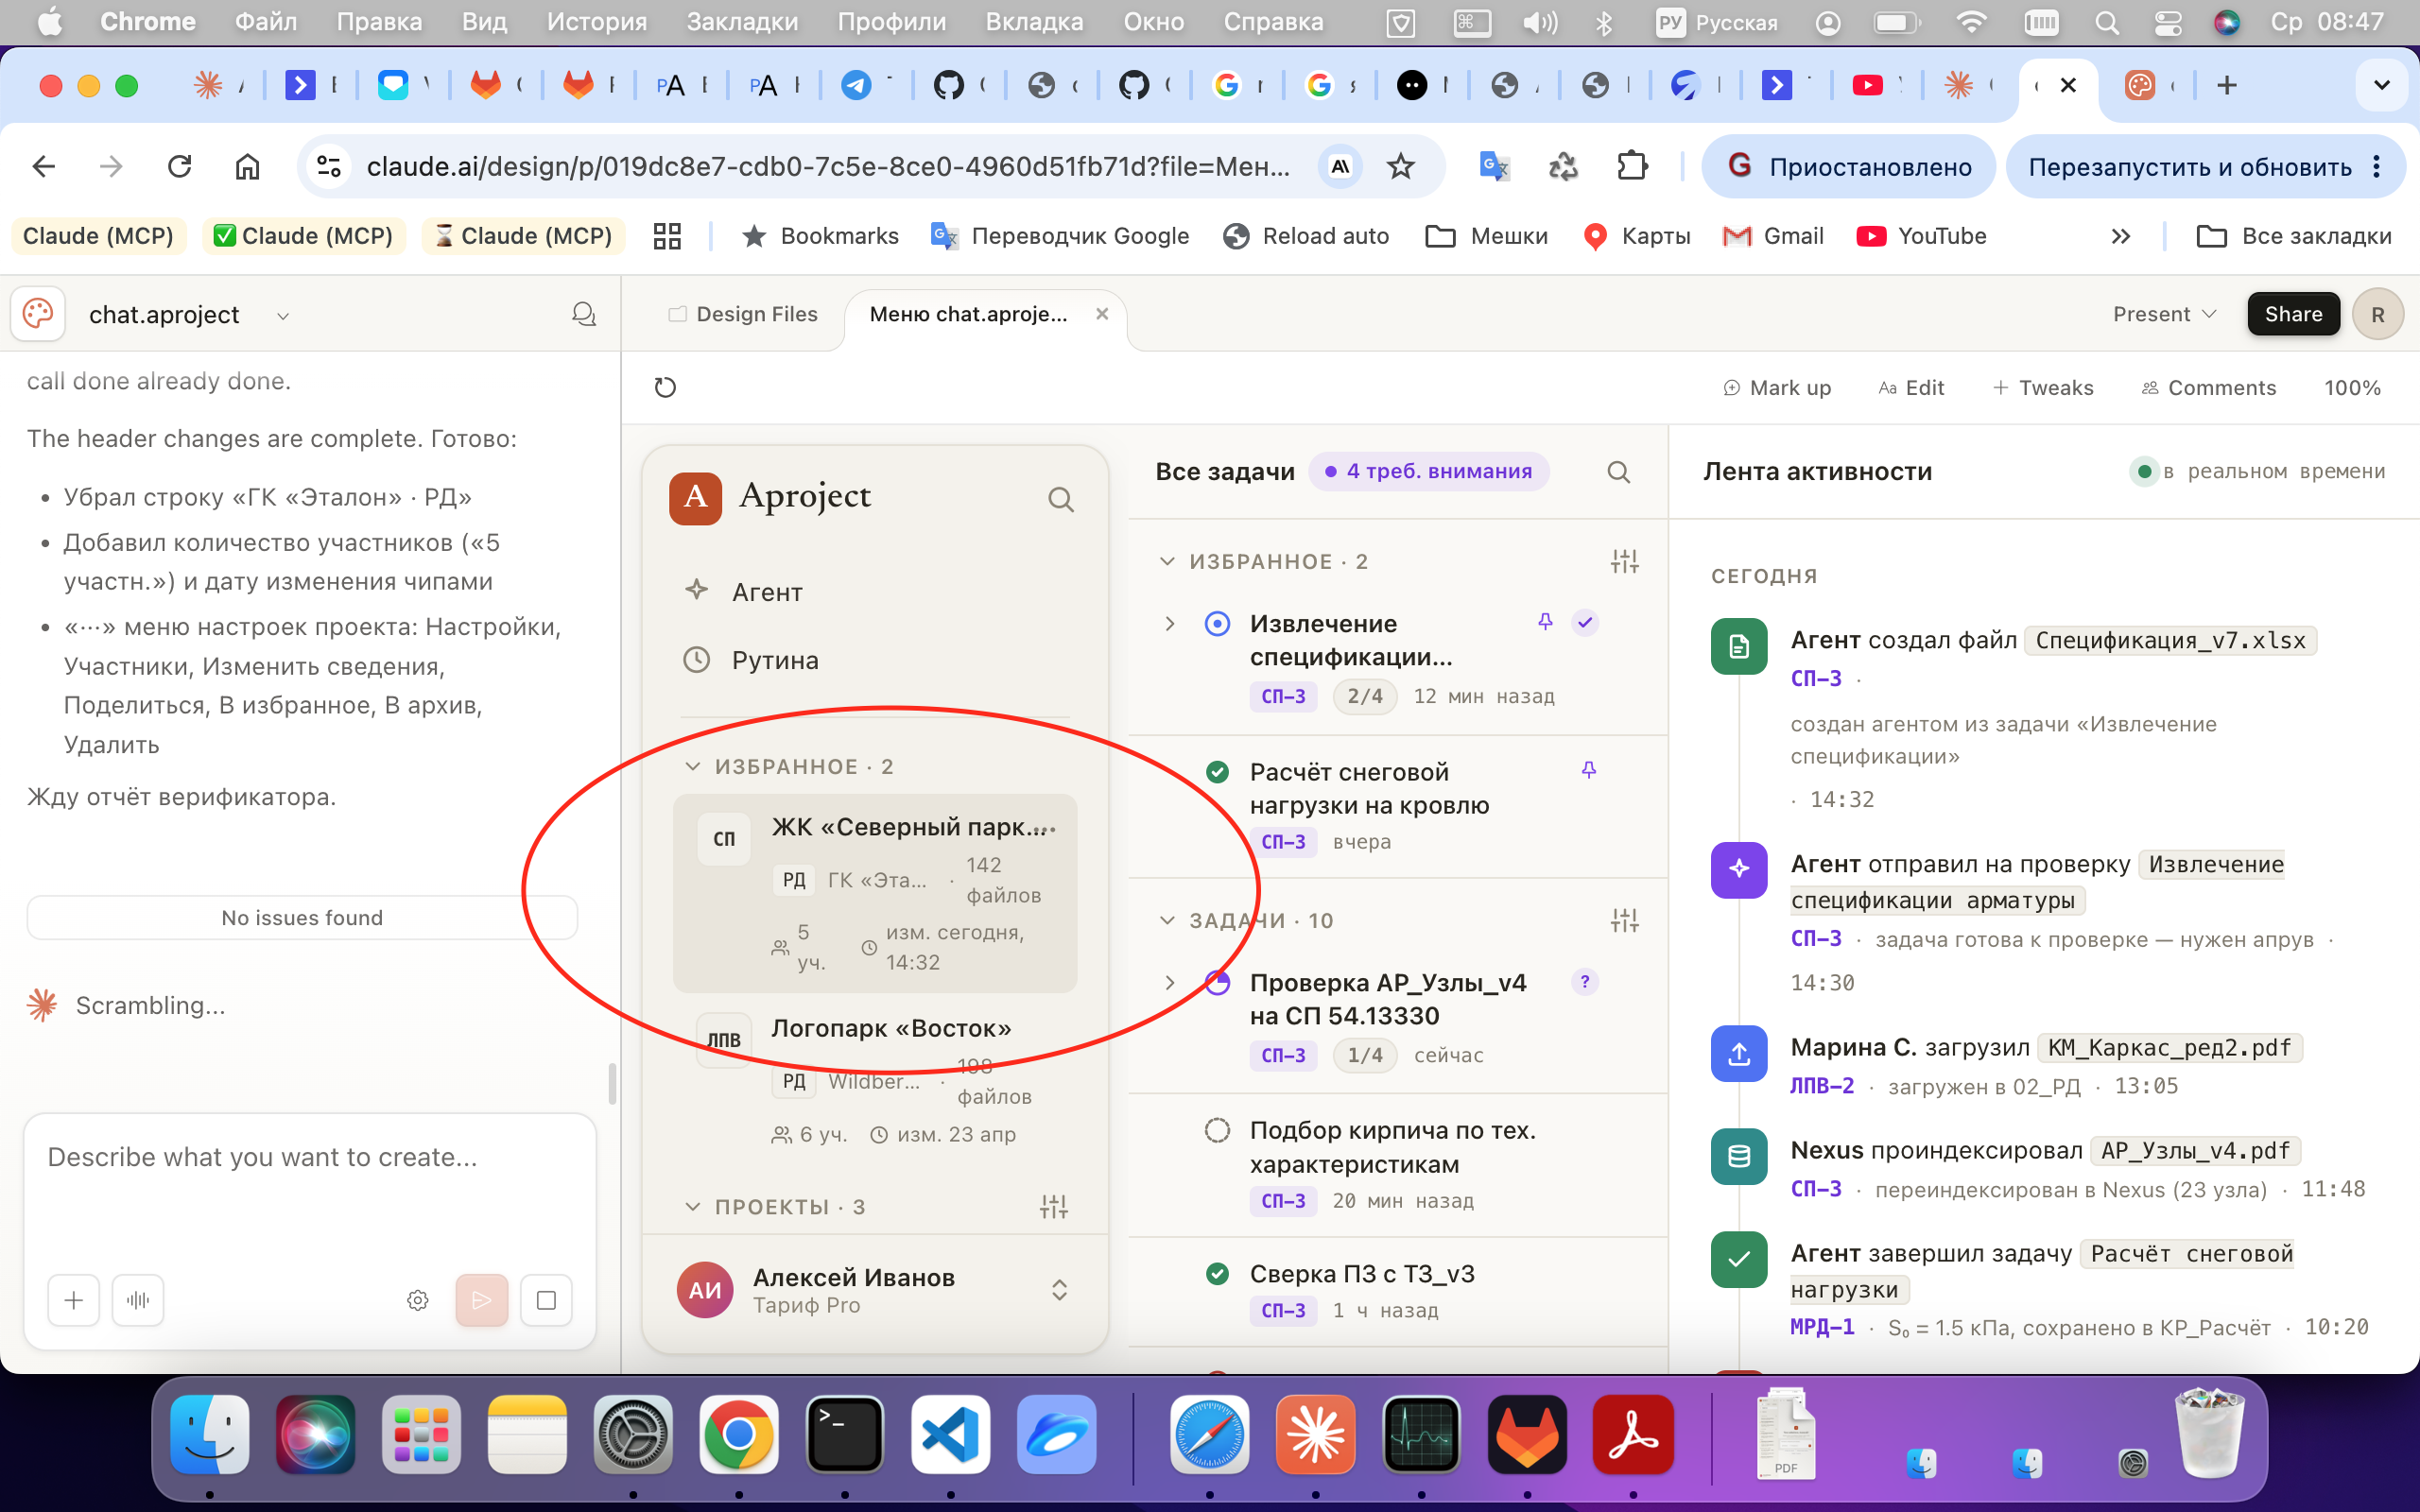Toggle the status circle on Проверка АР_Узлы_v4

1217,983
